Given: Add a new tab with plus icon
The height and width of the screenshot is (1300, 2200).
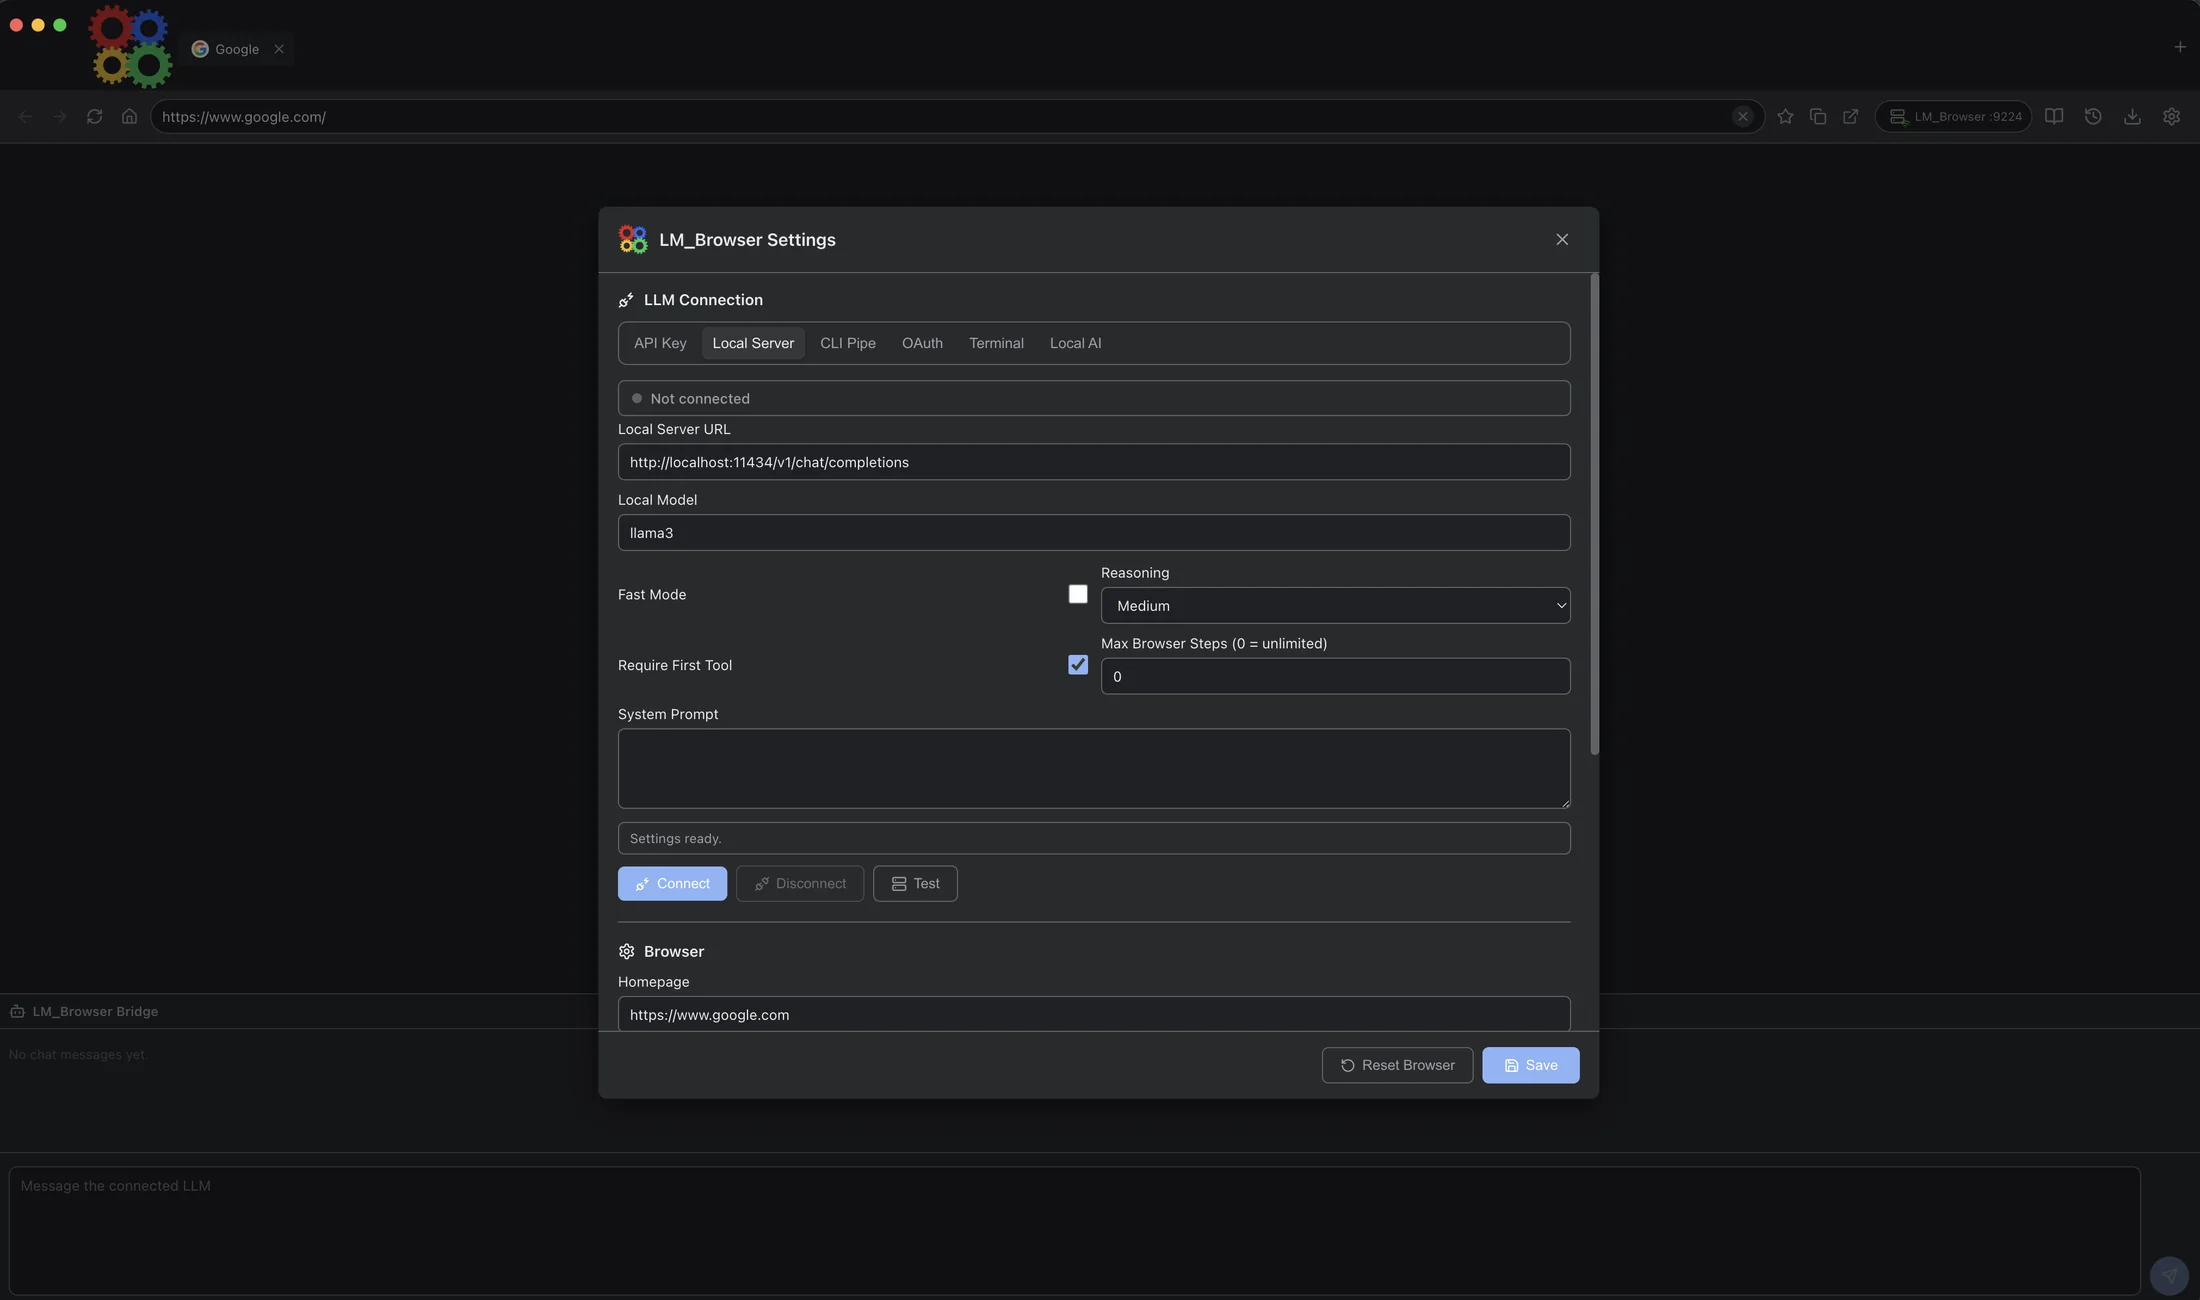Looking at the screenshot, I should point(2180,47).
